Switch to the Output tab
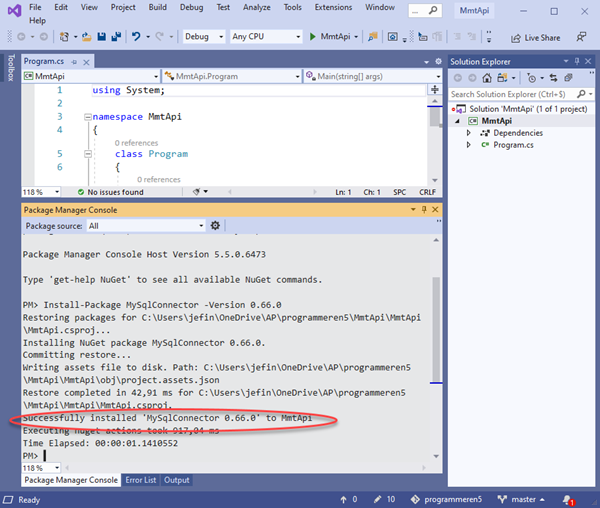Viewport: 600px width, 508px height. (176, 480)
